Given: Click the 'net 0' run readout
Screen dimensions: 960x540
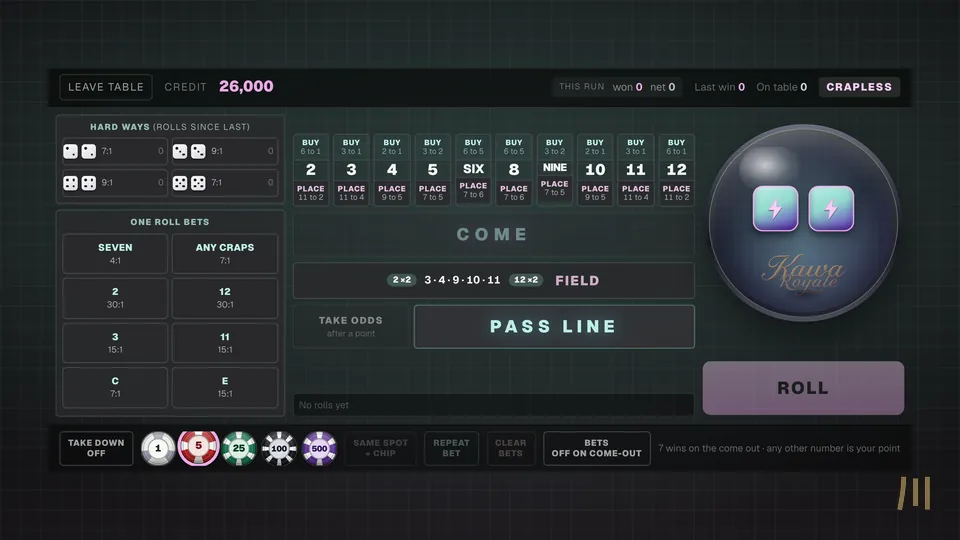Looking at the screenshot, I should point(662,87).
